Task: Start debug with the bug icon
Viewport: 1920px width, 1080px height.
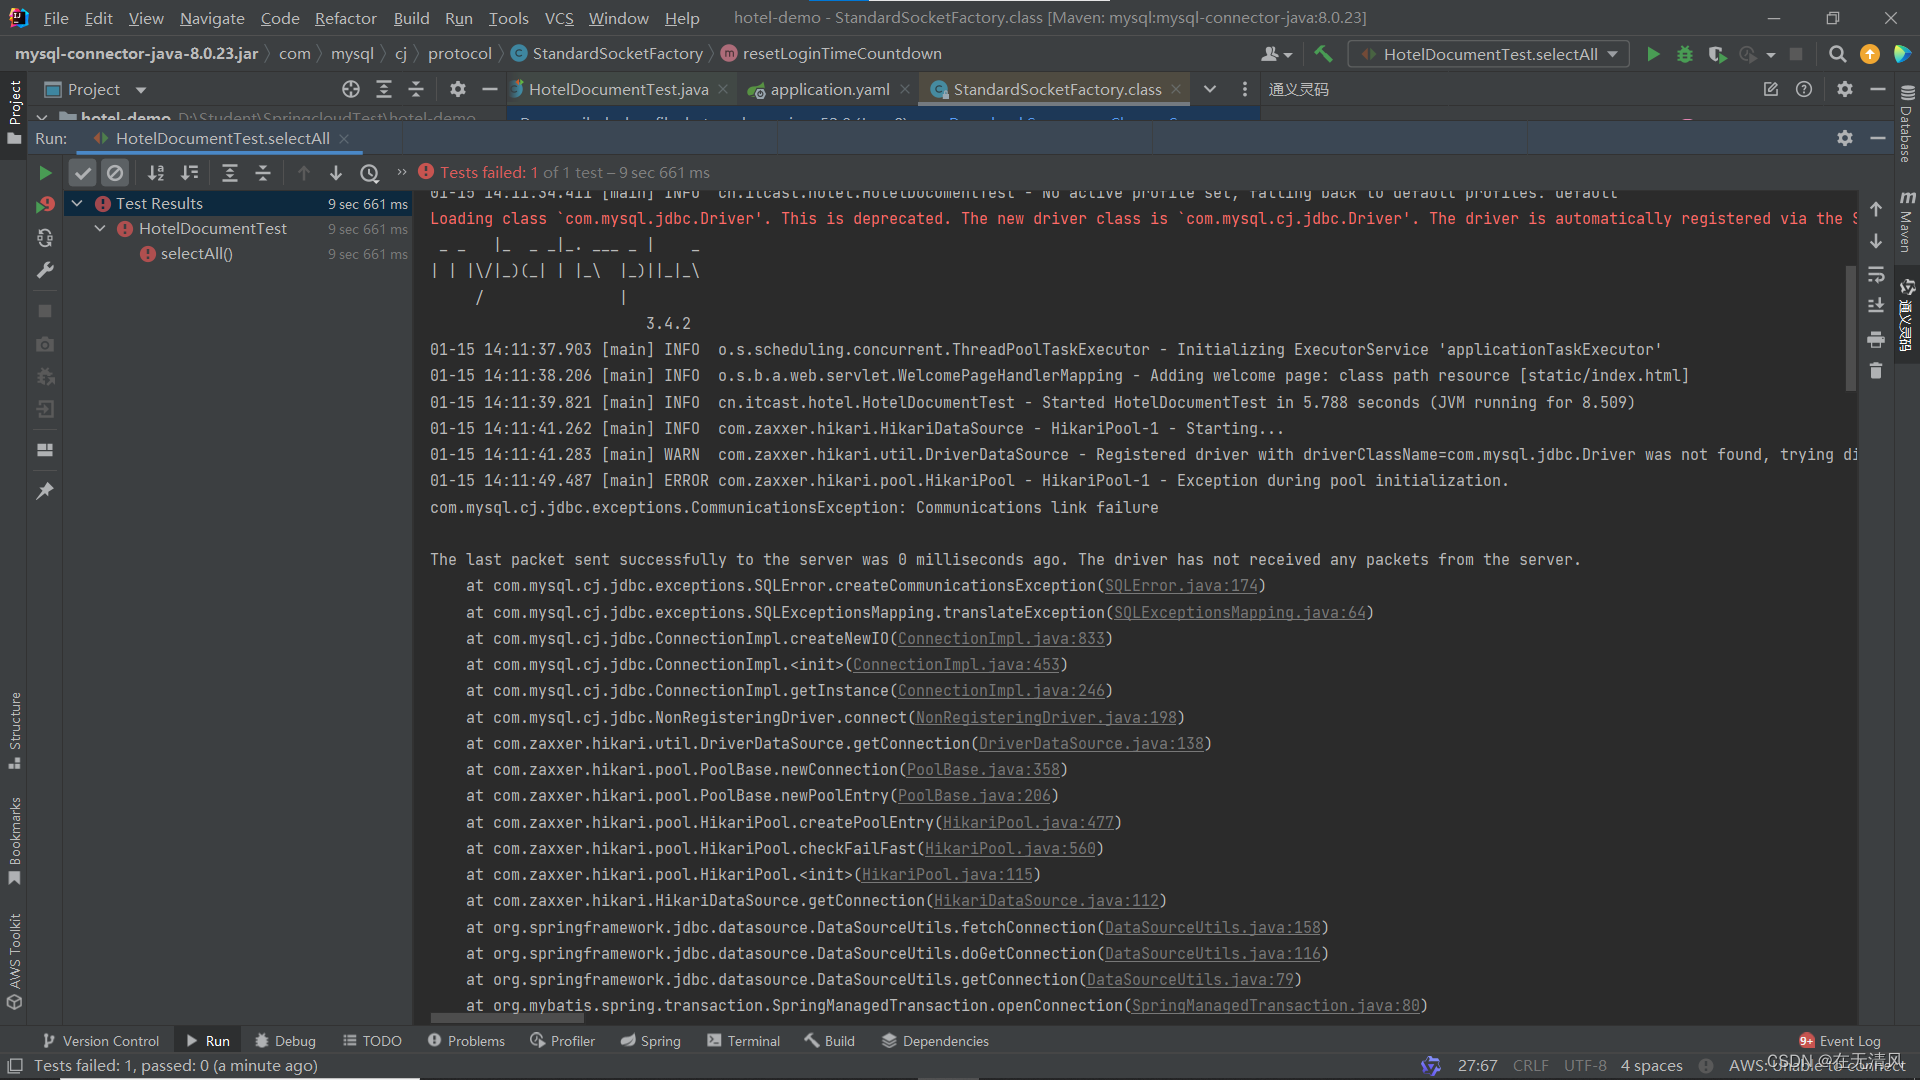Action: [1685, 54]
